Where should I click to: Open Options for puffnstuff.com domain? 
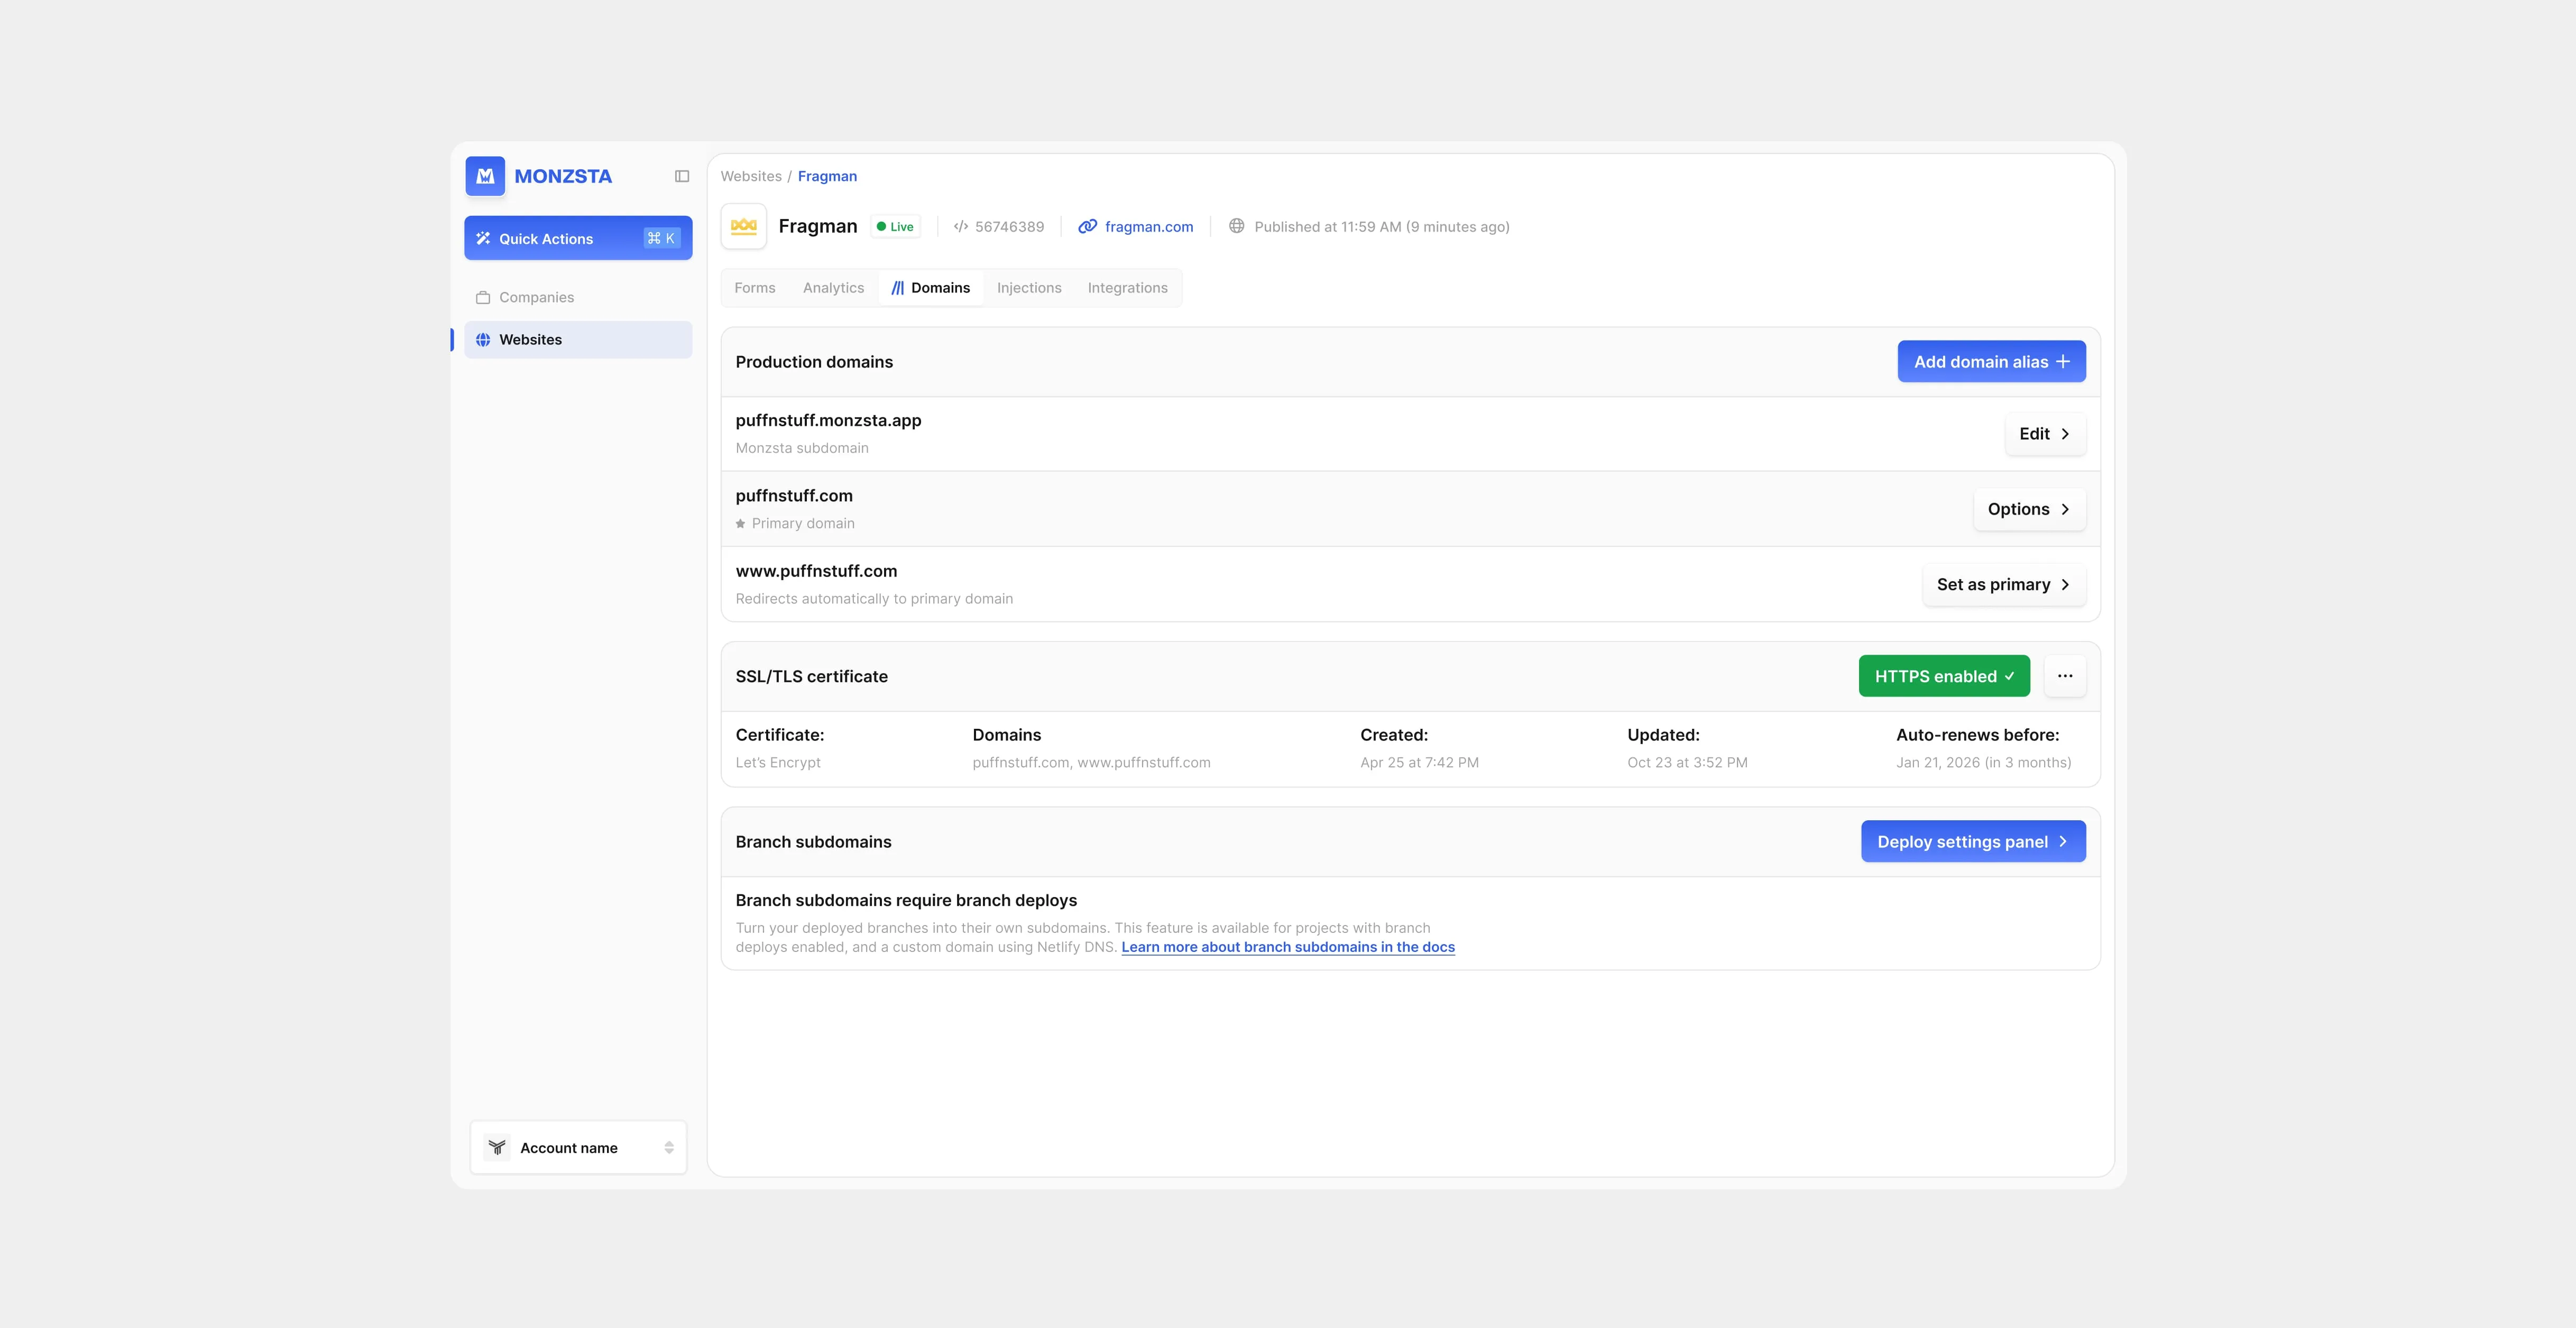click(x=2029, y=509)
